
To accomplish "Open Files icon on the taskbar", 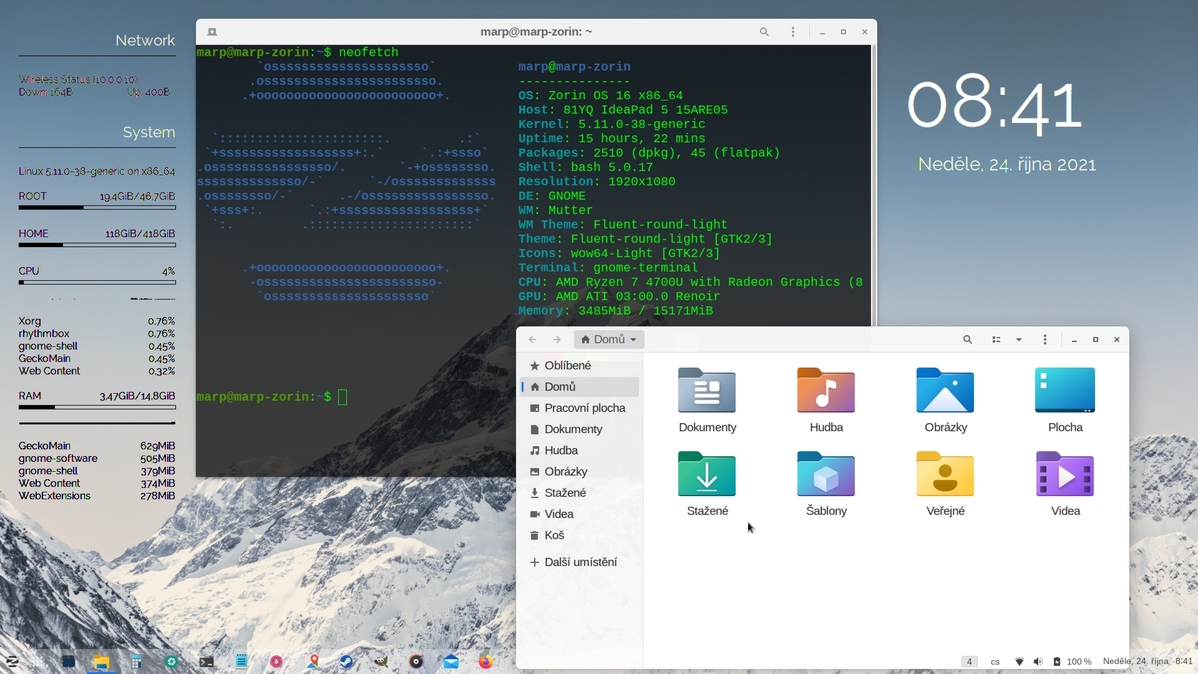I will 102,662.
